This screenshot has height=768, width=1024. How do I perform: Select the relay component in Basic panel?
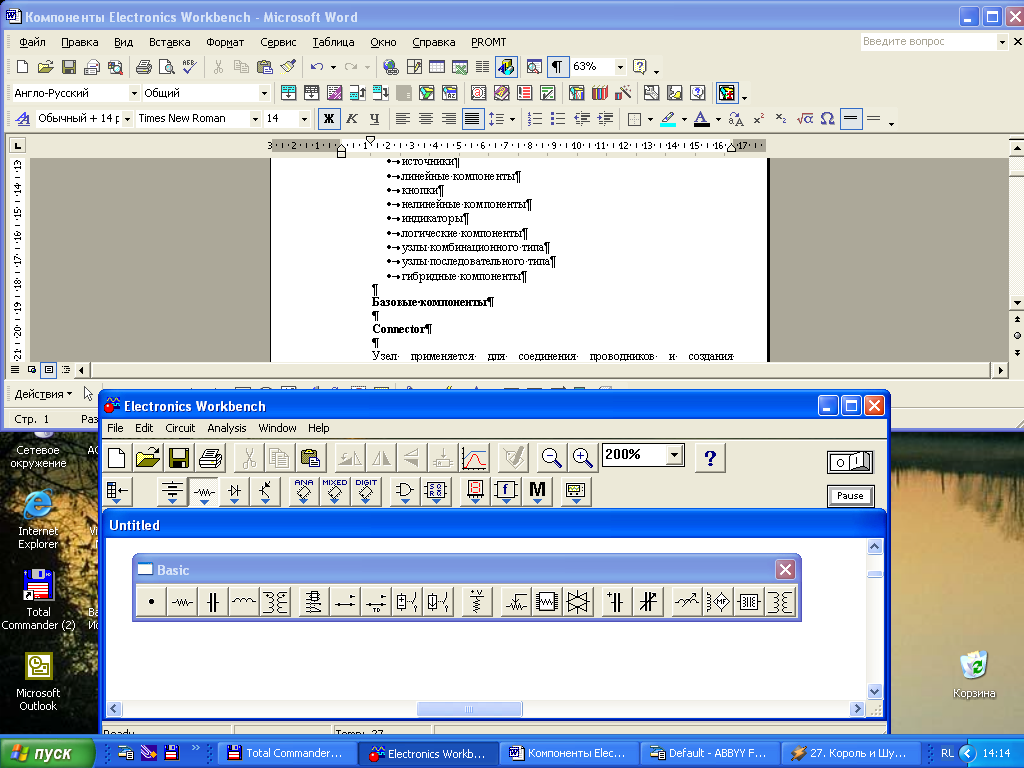(x=314, y=602)
